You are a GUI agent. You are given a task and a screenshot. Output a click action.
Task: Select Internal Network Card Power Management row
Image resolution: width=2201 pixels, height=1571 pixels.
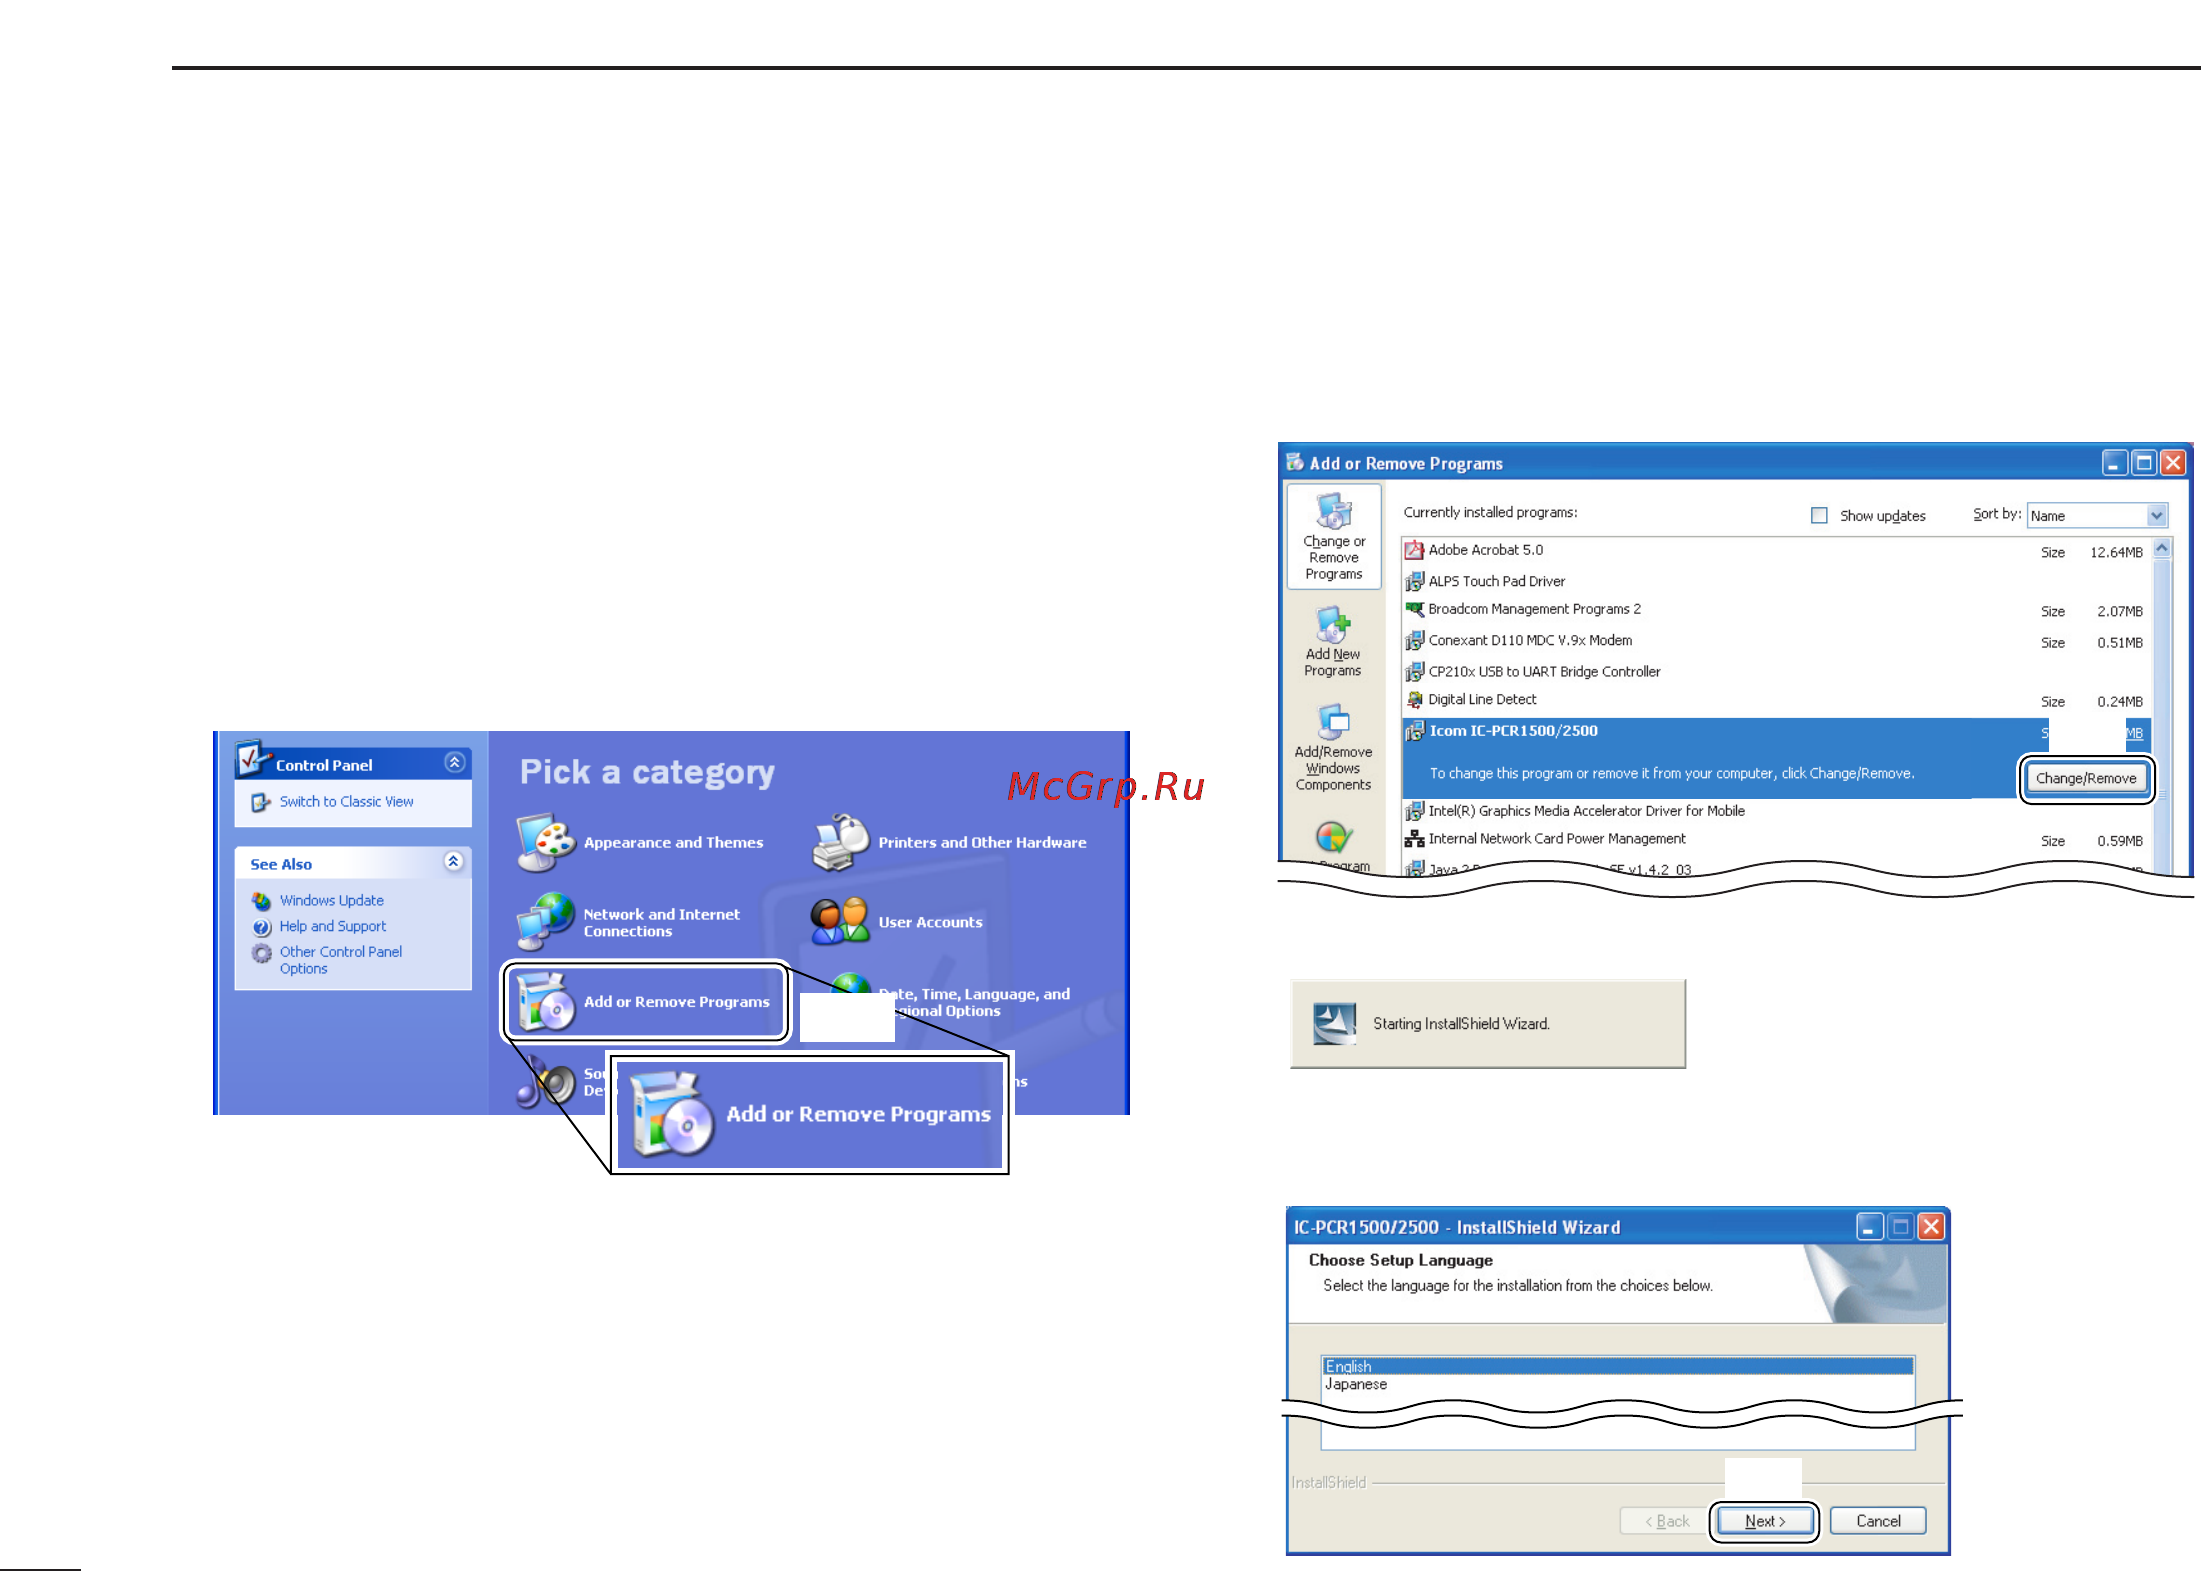(1776, 840)
